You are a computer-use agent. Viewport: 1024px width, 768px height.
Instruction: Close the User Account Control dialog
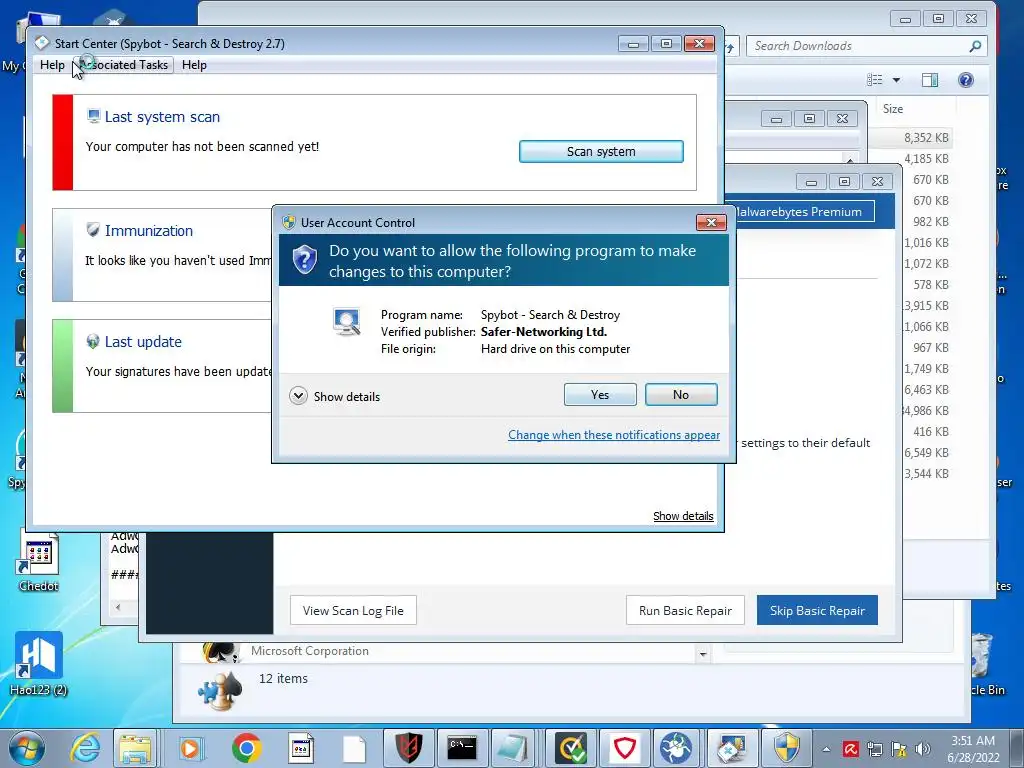coord(711,223)
